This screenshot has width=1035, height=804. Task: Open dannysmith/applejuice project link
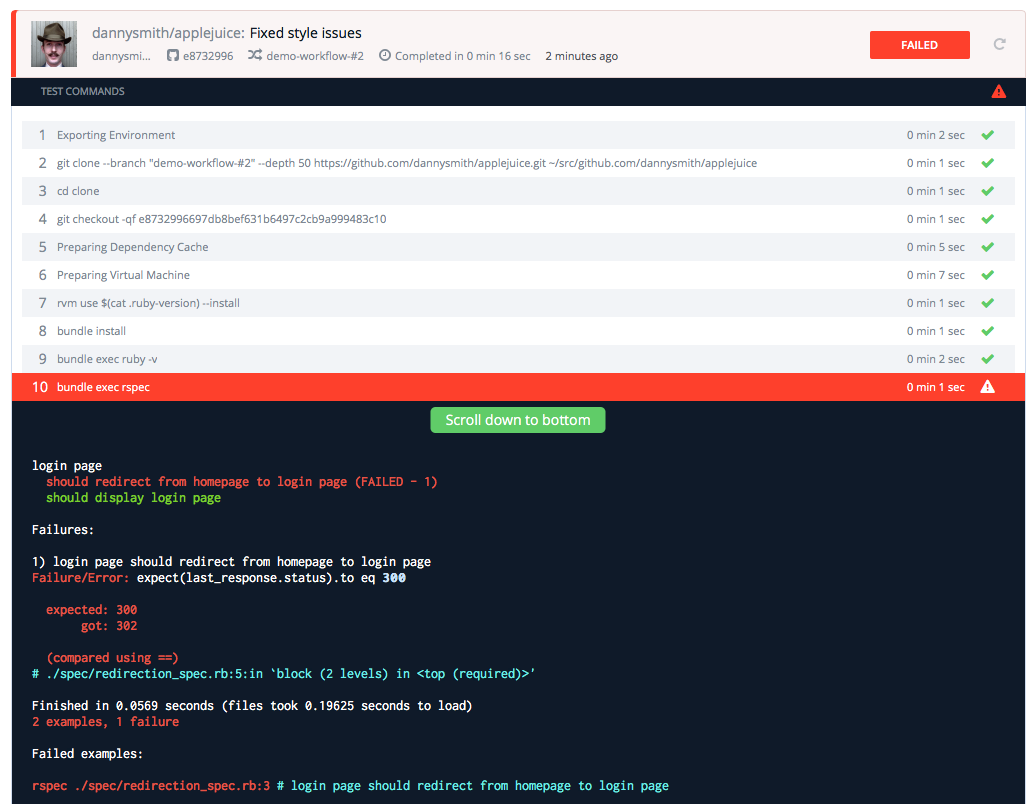[x=168, y=33]
